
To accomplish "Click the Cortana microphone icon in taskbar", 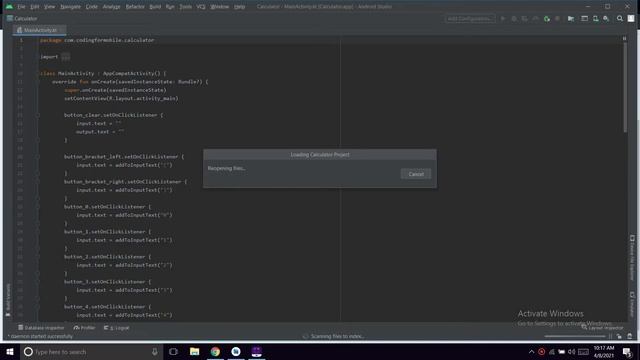I will click(155, 352).
